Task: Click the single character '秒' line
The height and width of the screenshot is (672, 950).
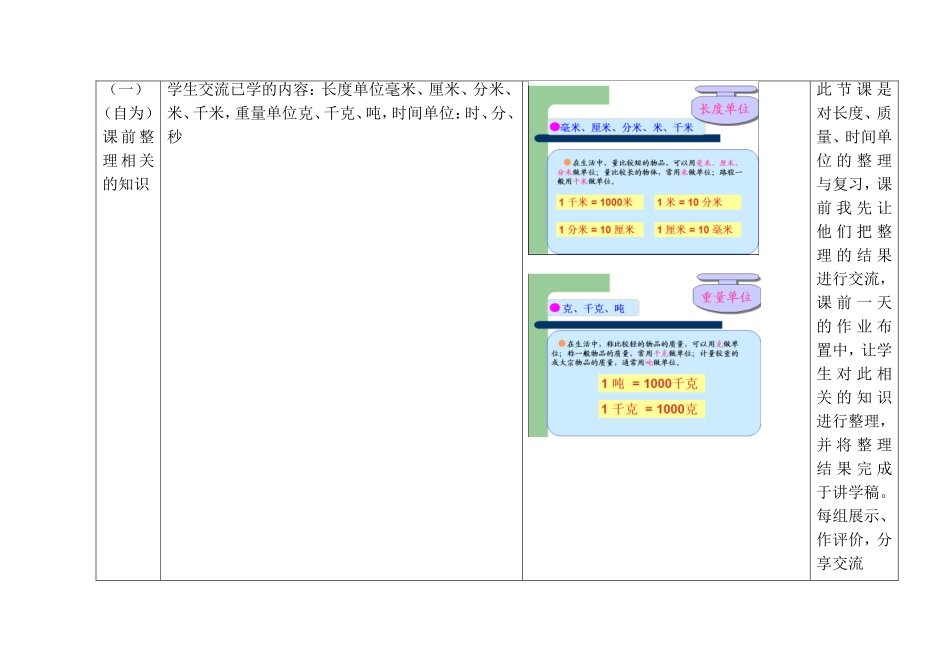Action: pyautogui.click(x=175, y=137)
